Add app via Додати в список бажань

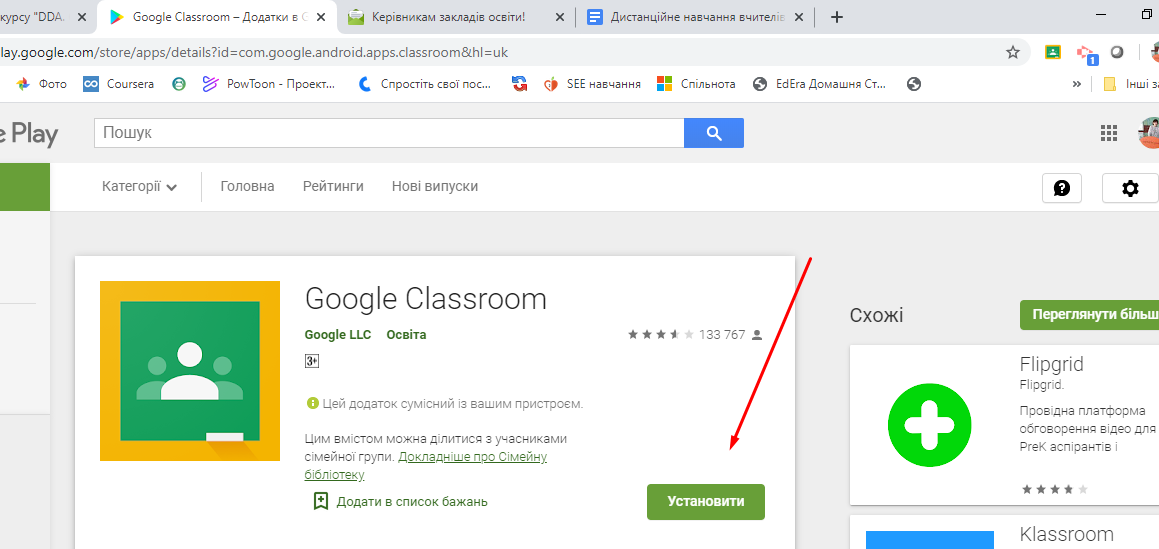coord(412,502)
